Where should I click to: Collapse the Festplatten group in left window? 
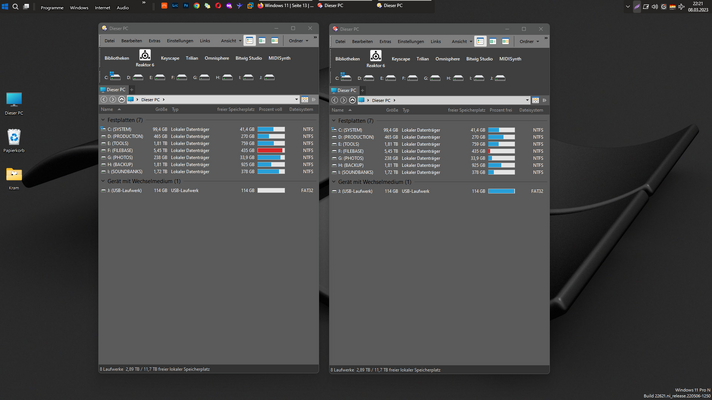[x=102, y=120]
